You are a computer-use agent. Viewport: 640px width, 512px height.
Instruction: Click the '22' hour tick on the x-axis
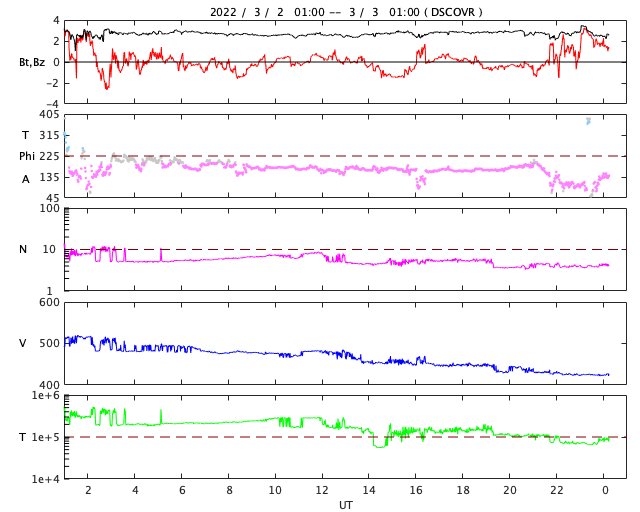[556, 490]
